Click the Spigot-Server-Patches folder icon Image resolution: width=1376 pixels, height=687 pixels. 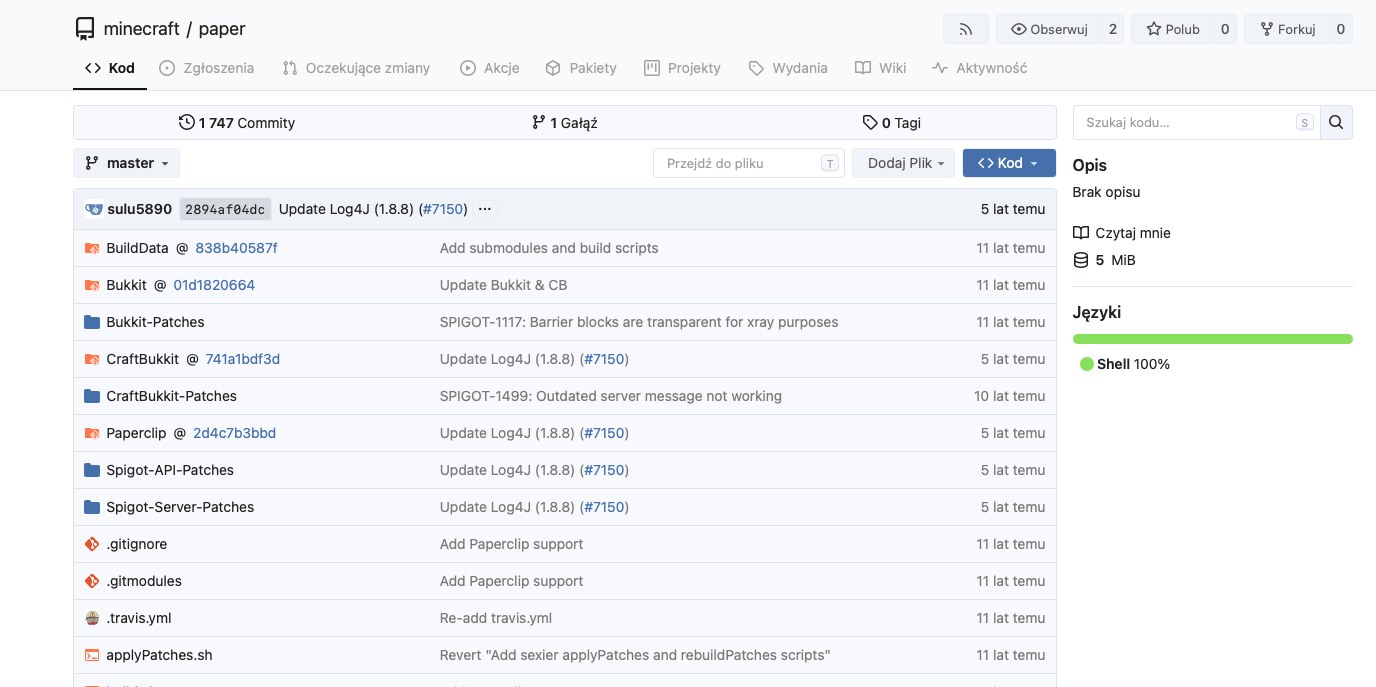click(x=92, y=507)
